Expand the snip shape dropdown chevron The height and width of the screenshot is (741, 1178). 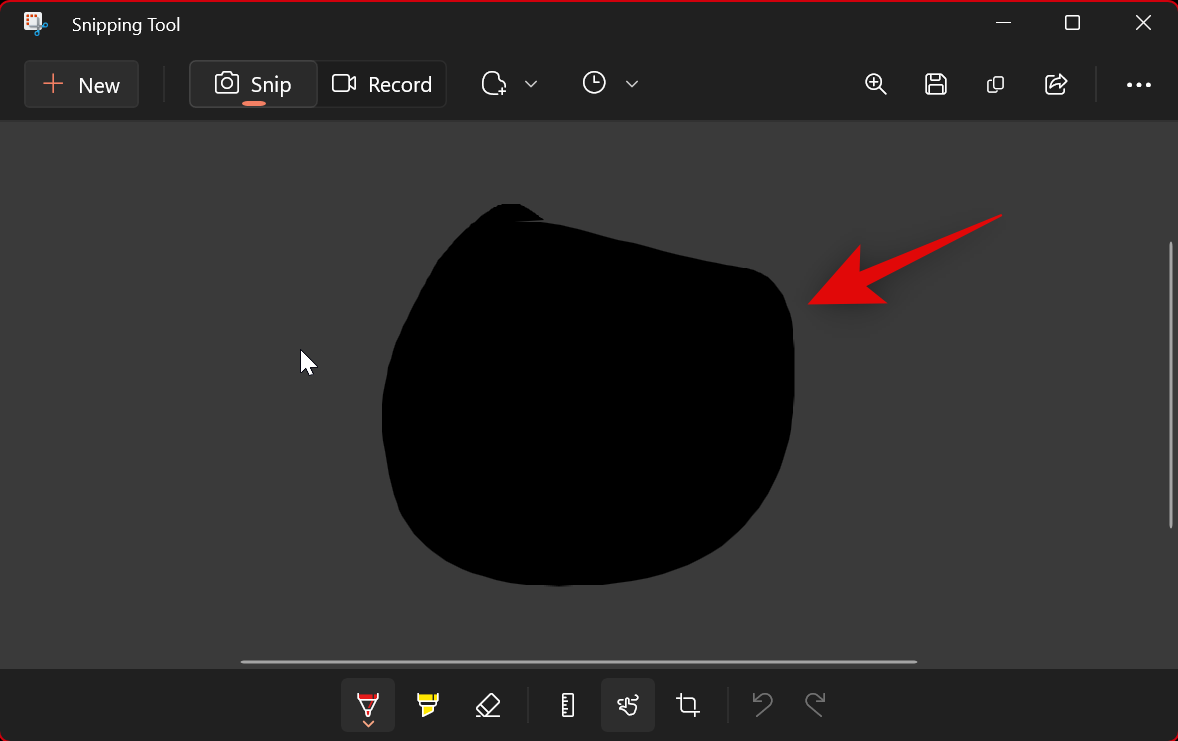coord(531,84)
